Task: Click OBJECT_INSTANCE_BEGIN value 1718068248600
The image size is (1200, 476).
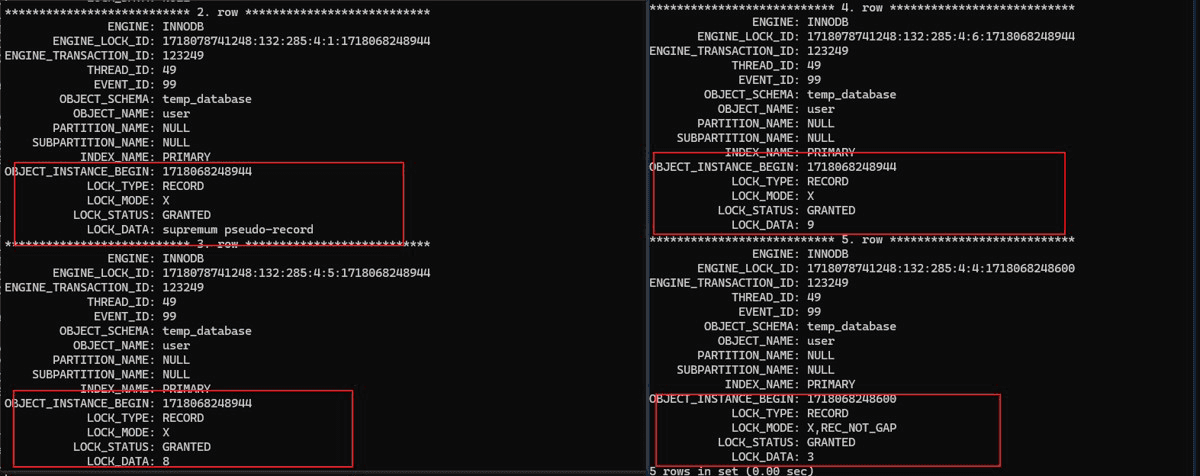Action: (850, 399)
